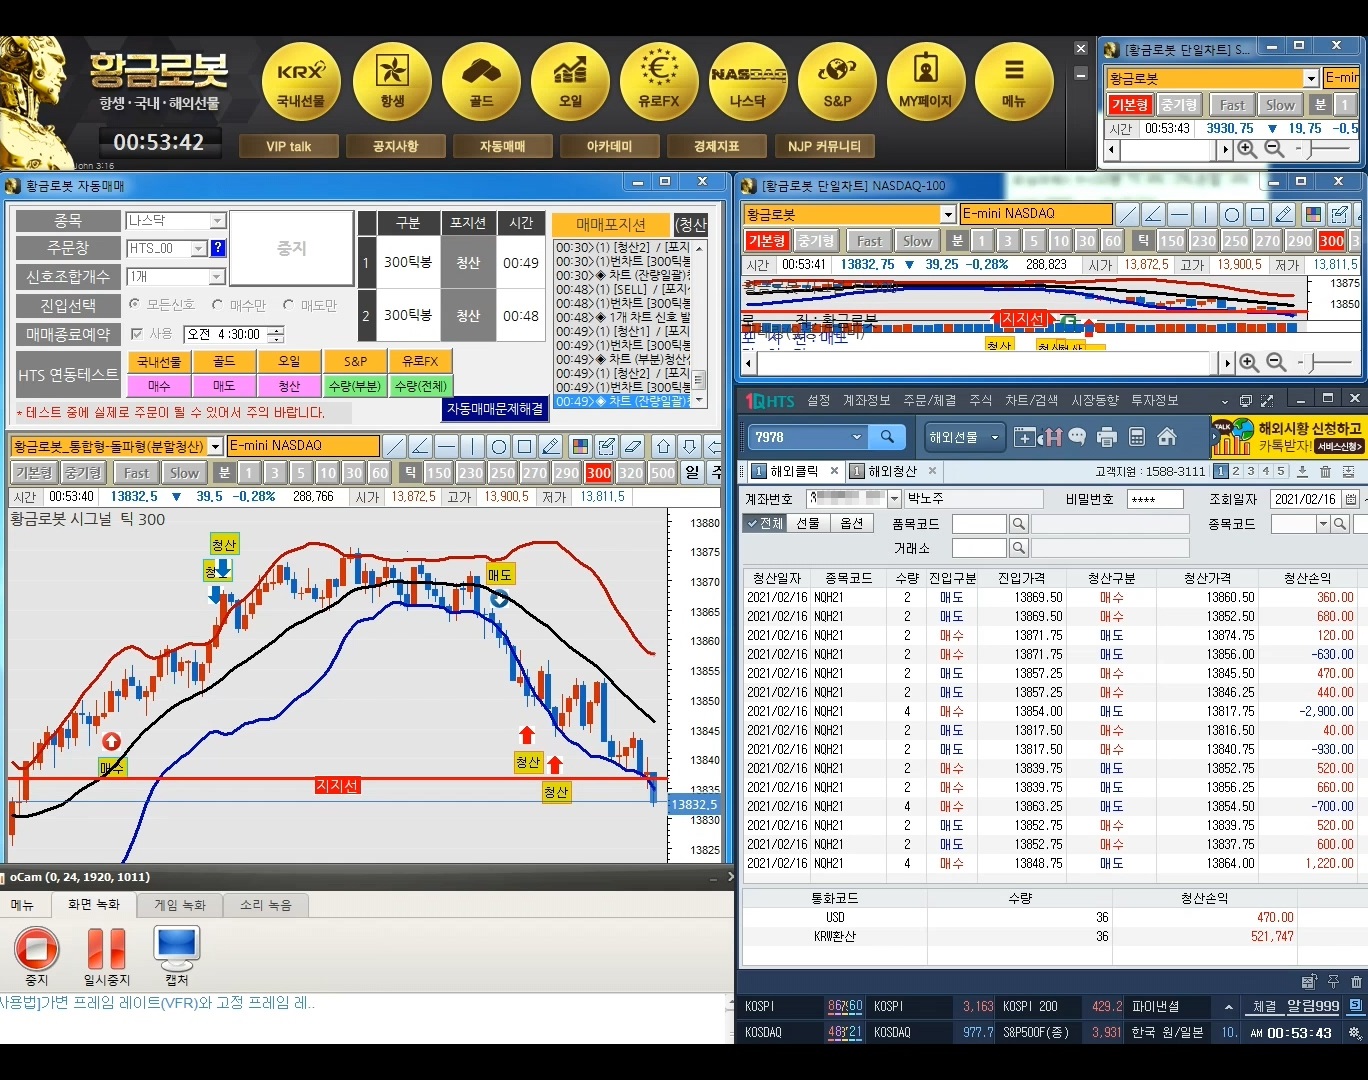Click HTS toolbar search magnifier button
The width and height of the screenshot is (1368, 1080).
click(887, 437)
